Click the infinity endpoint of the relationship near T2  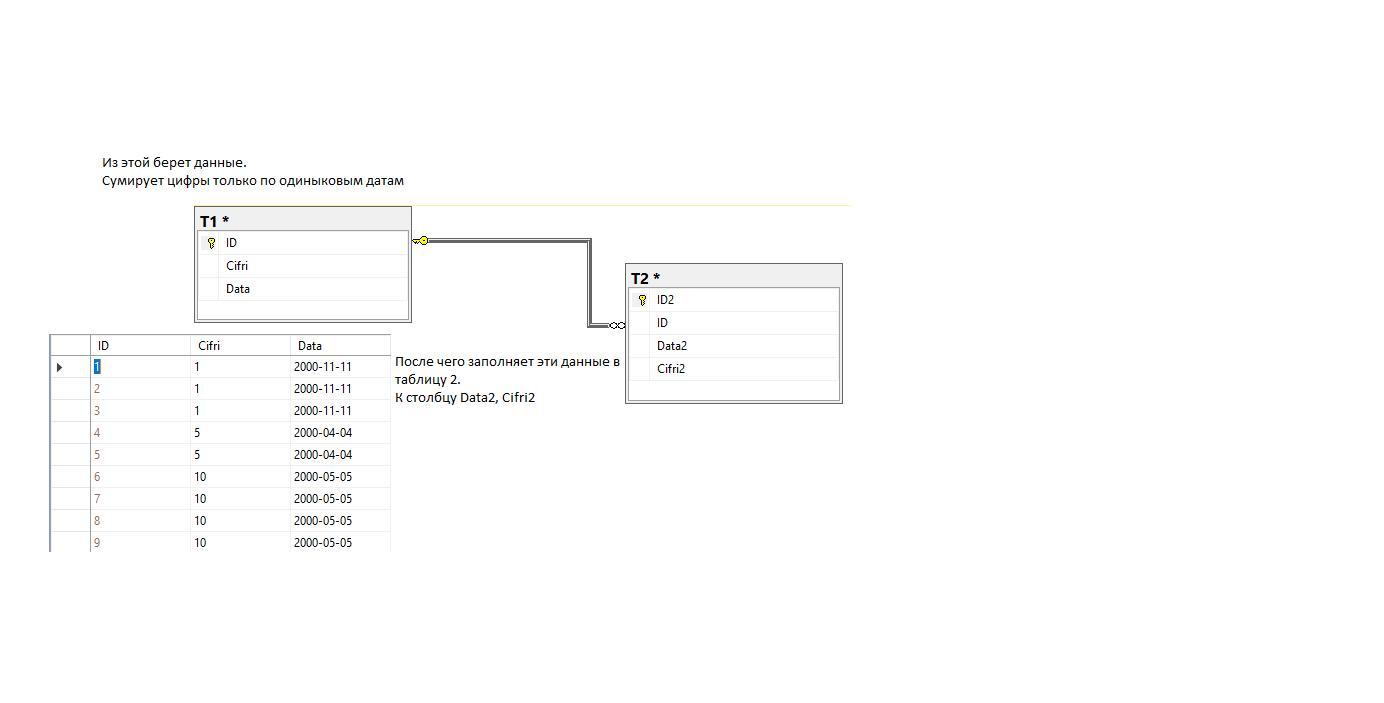(x=617, y=325)
